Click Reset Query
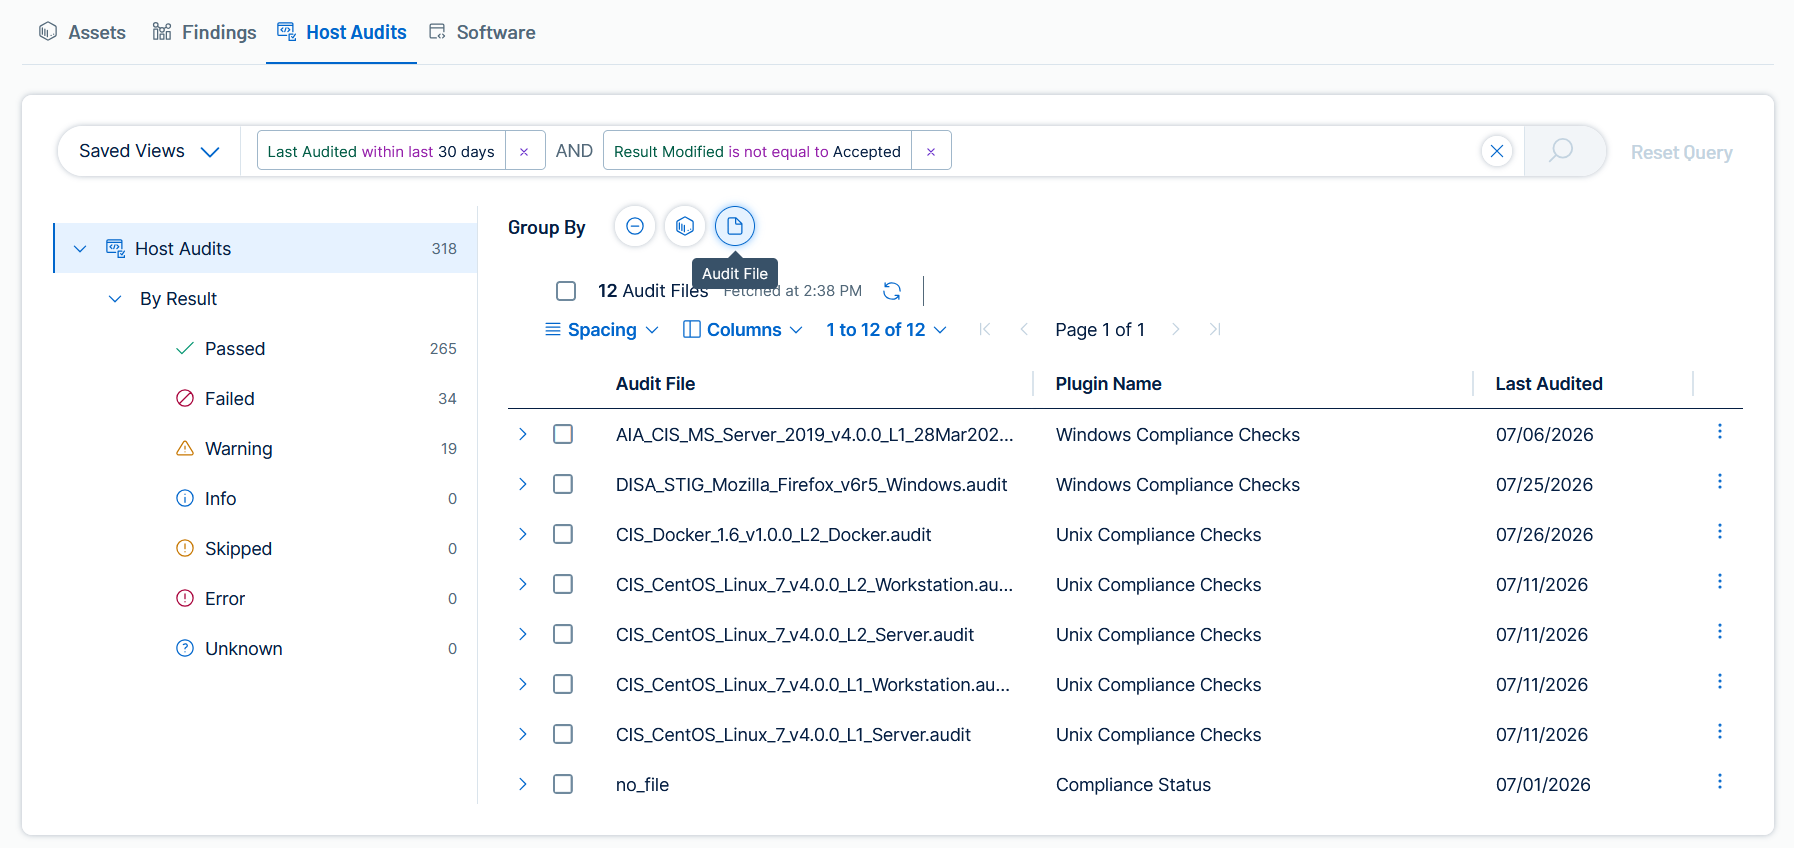The height and width of the screenshot is (848, 1794). click(1681, 152)
